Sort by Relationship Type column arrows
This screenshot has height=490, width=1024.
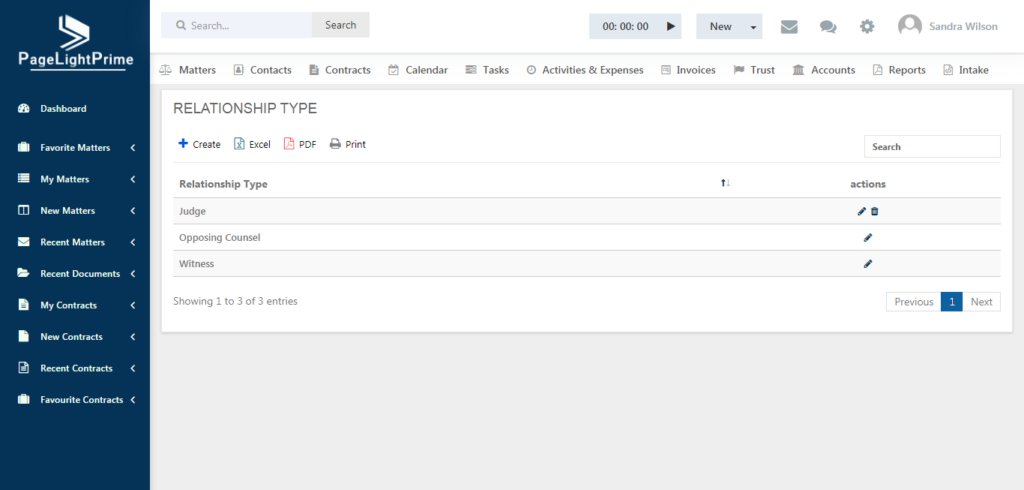[725, 184]
